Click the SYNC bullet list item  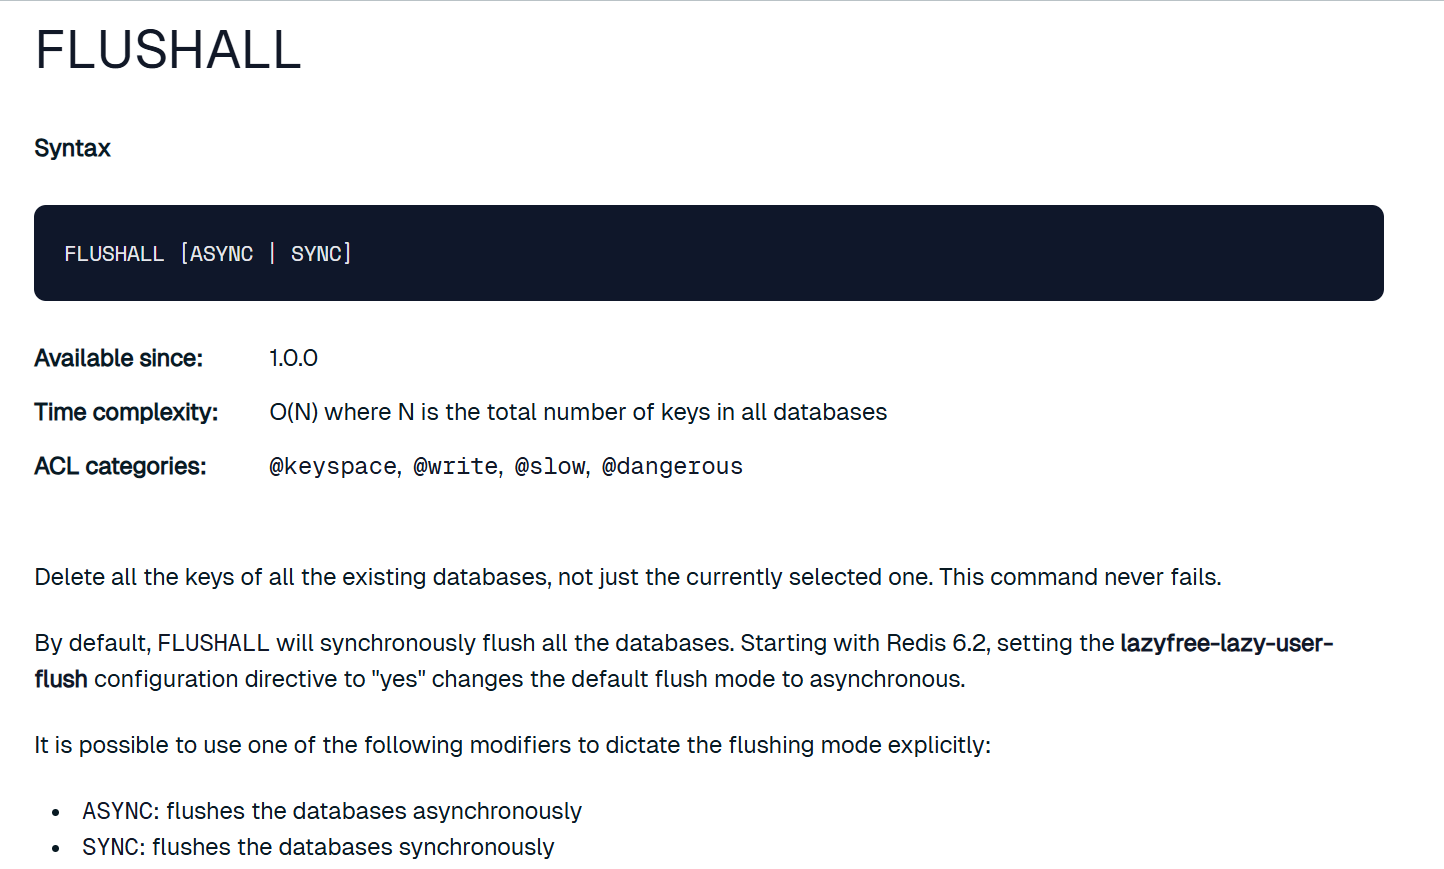click(318, 847)
